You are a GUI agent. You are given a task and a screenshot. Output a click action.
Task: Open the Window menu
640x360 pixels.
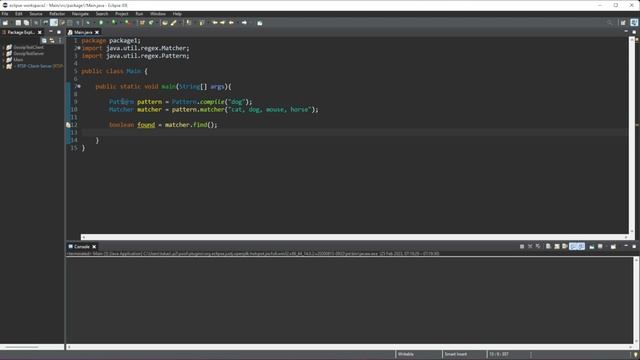(158, 14)
